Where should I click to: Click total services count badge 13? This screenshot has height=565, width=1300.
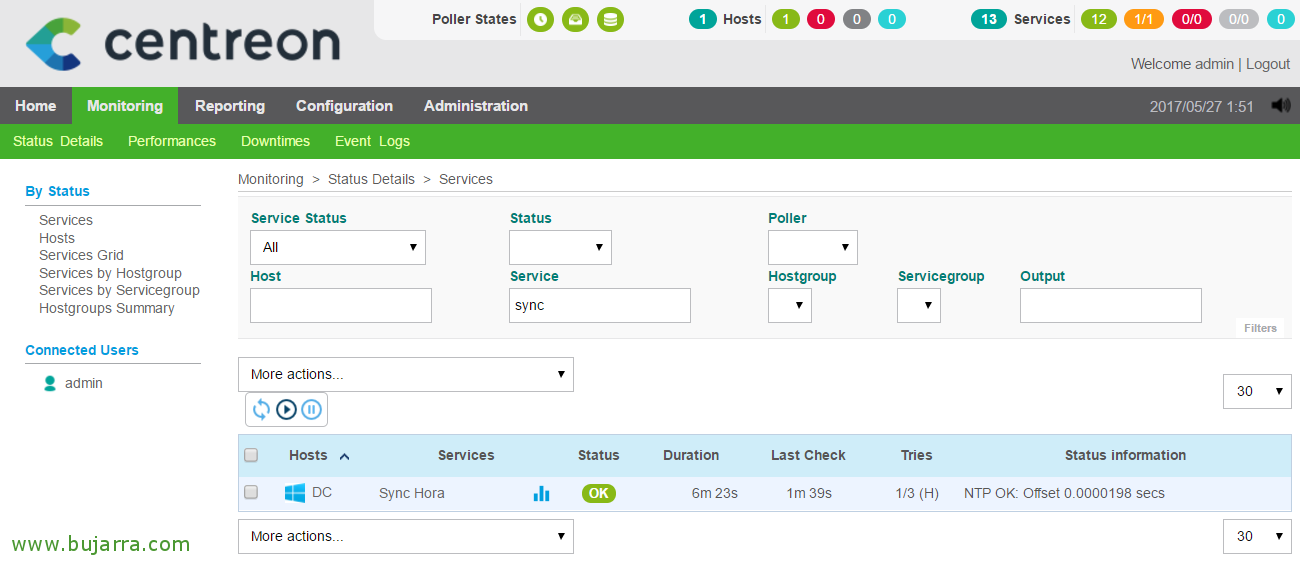[x=989, y=19]
